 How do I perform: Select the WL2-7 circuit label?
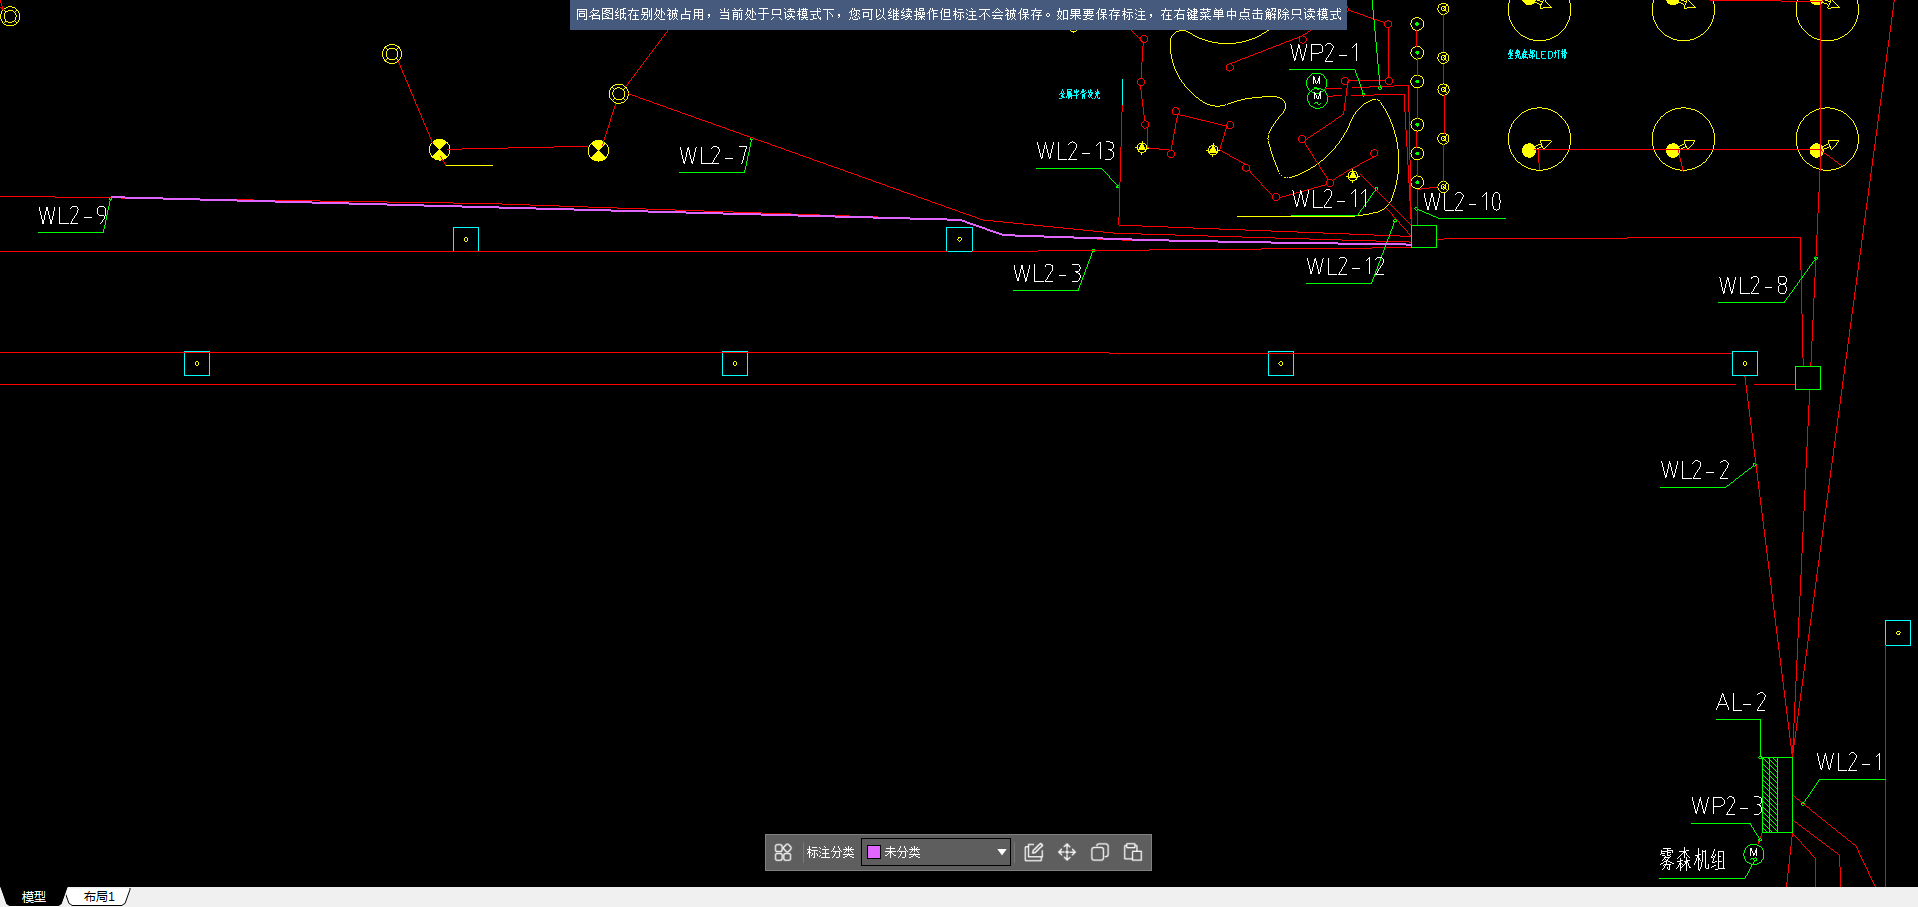(x=714, y=156)
